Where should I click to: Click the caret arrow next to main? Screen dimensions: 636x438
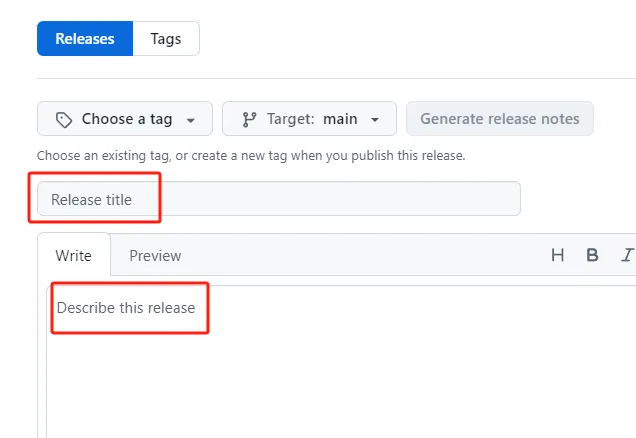point(375,120)
